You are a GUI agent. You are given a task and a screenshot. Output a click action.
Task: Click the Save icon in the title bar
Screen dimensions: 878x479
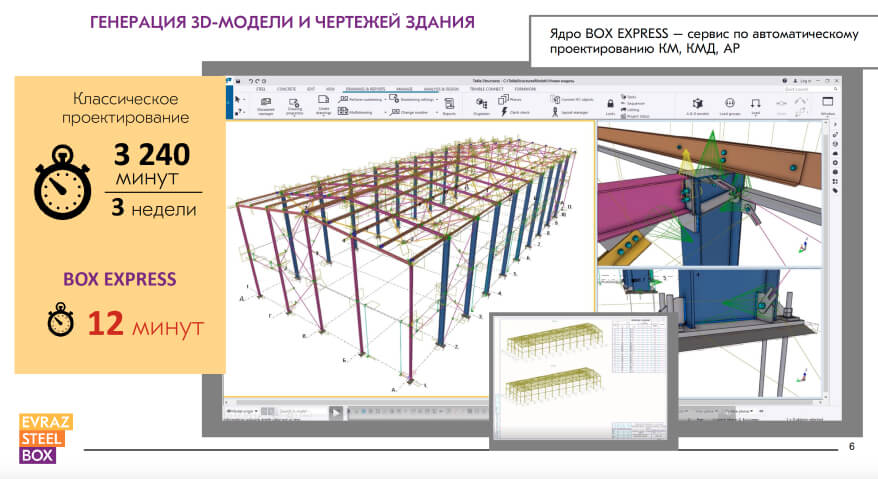238,81
